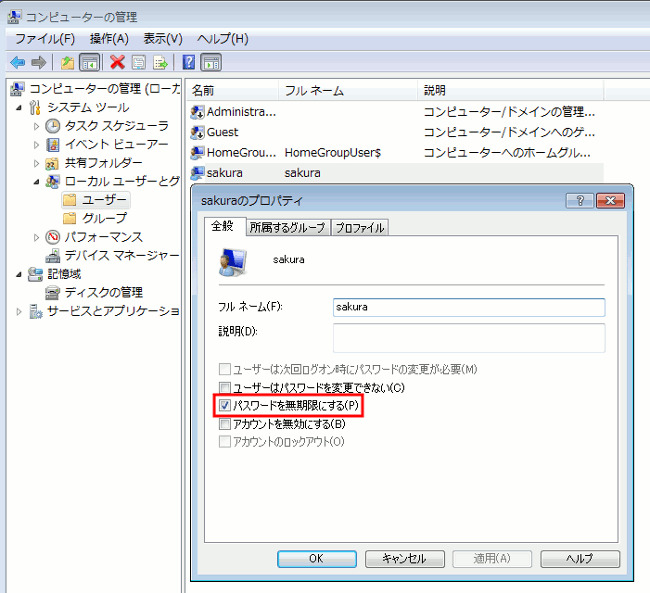Click the blue question mark Help toolbar icon
The width and height of the screenshot is (650, 593).
188,62
